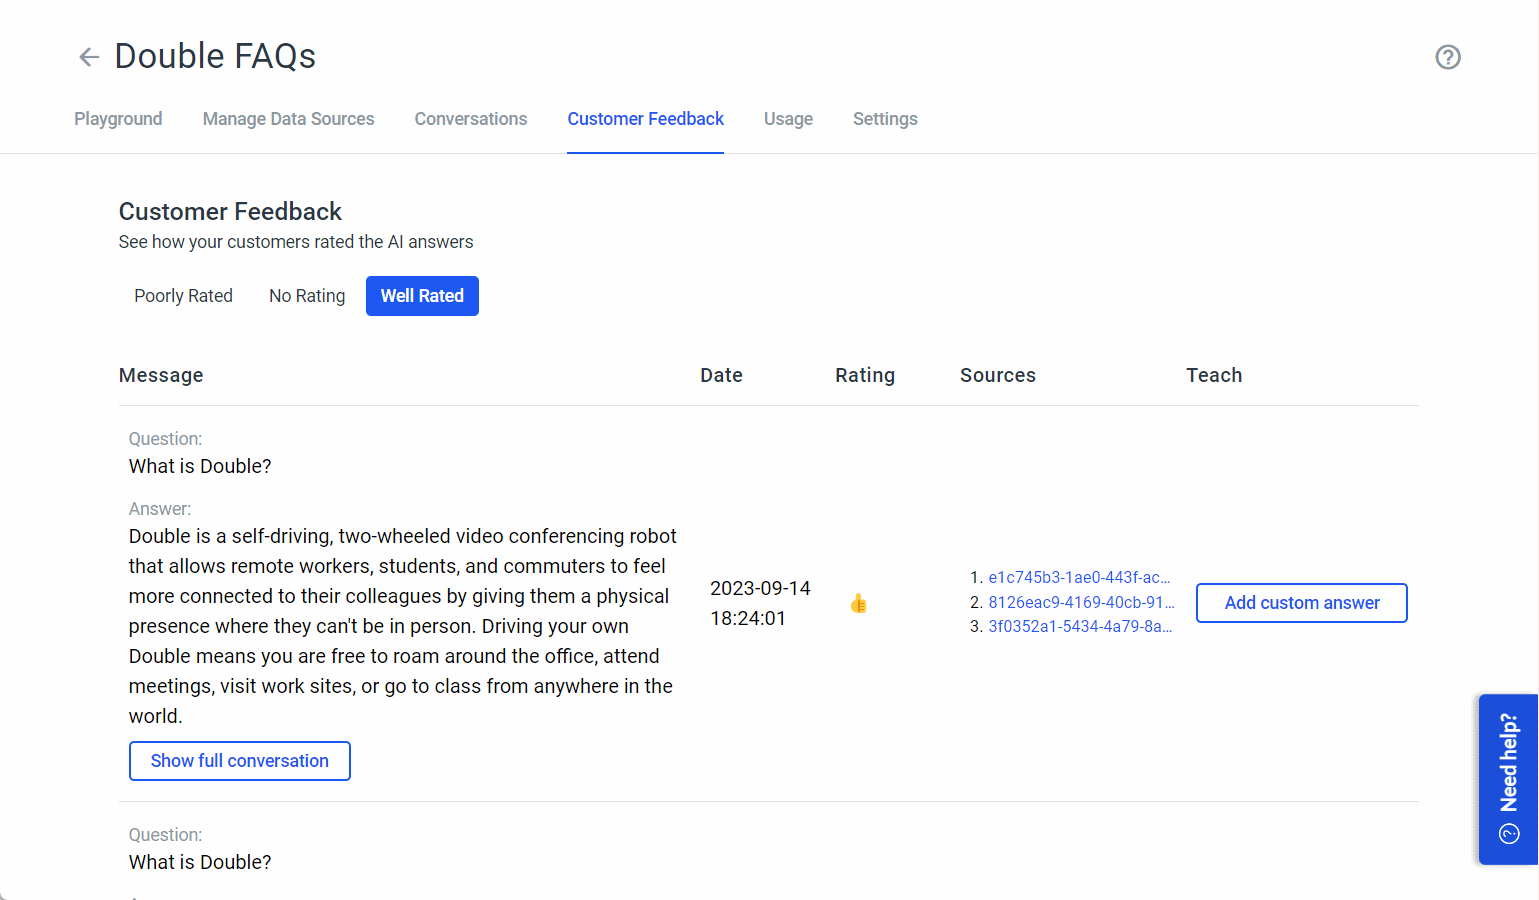Screen dimensions: 1539x900
Task: Select the Well Rated filter
Action: point(422,296)
